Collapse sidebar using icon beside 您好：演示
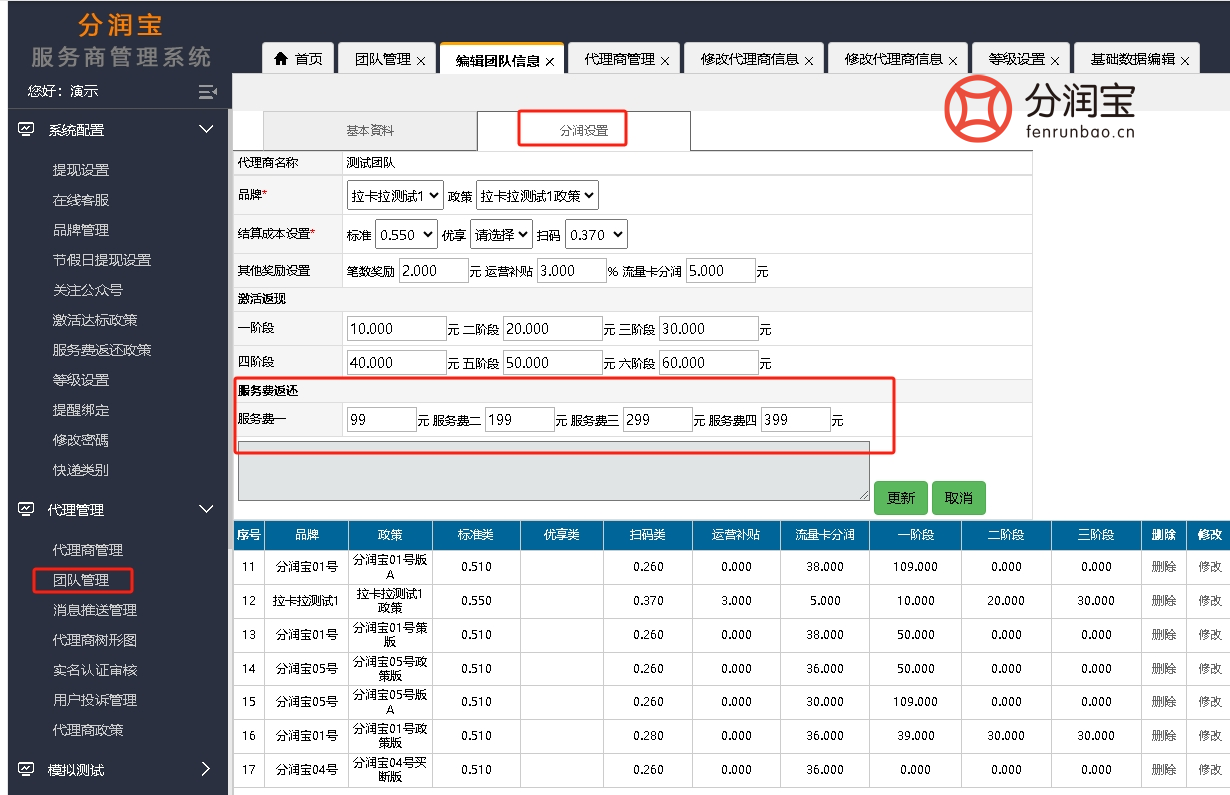The image size is (1230, 795). (x=205, y=90)
